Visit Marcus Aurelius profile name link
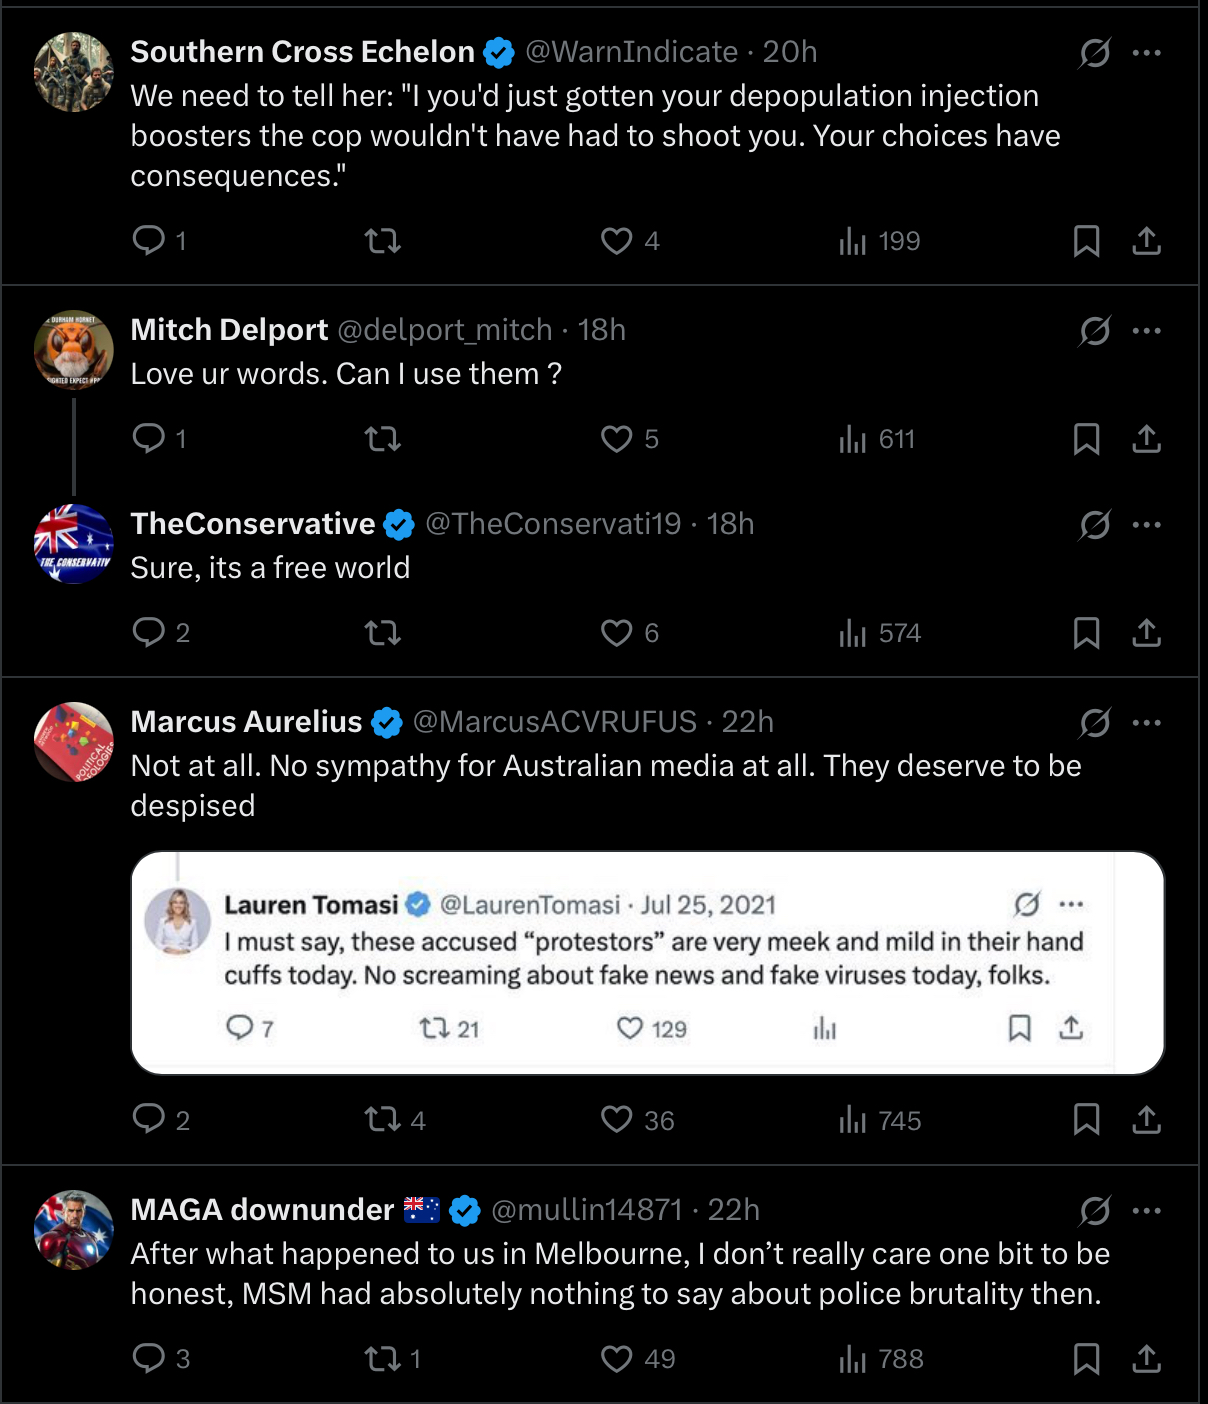 coord(246,722)
